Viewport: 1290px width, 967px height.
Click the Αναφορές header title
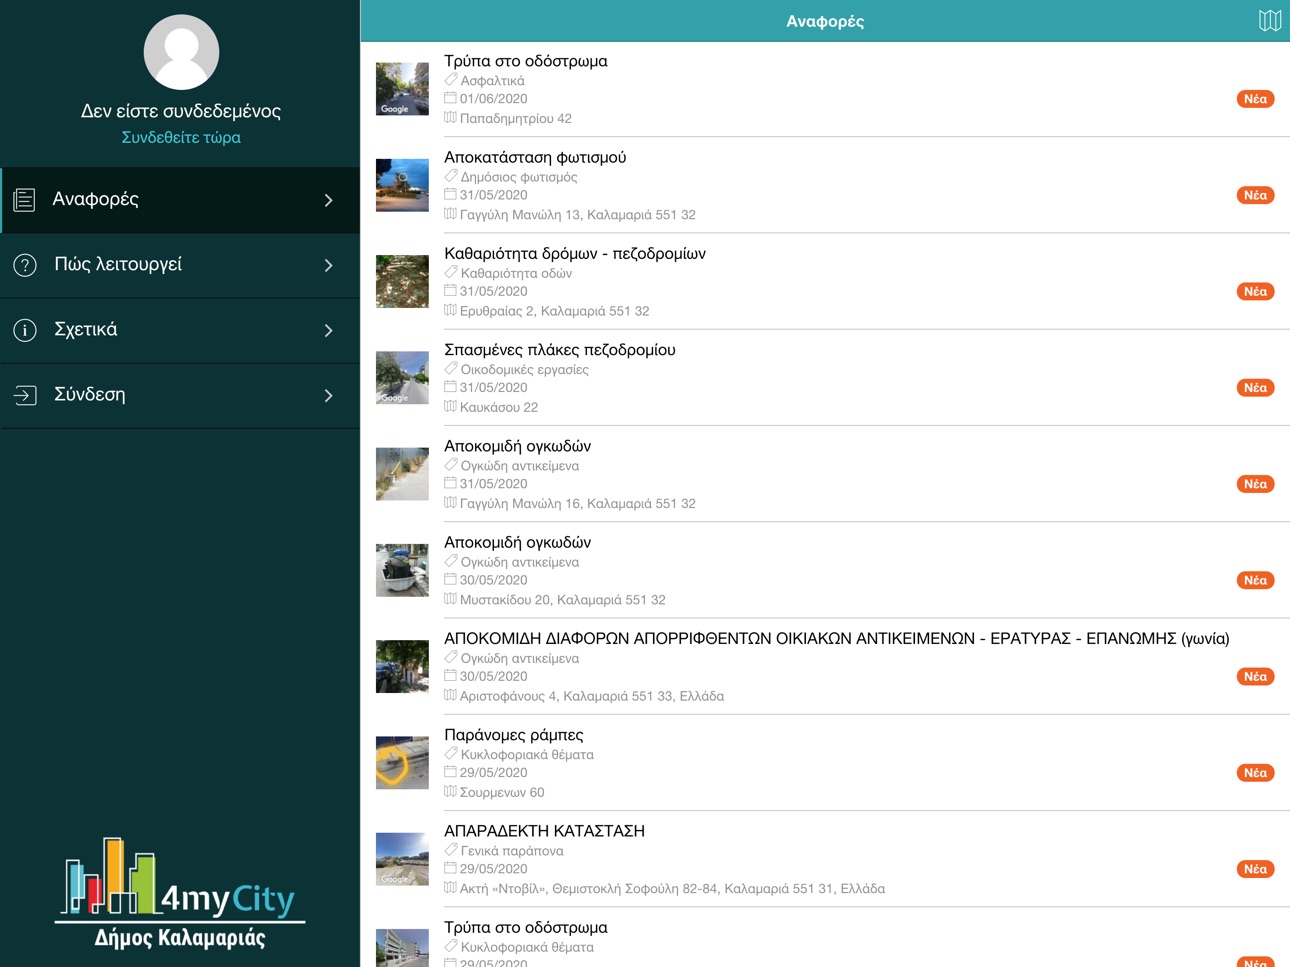tap(825, 21)
